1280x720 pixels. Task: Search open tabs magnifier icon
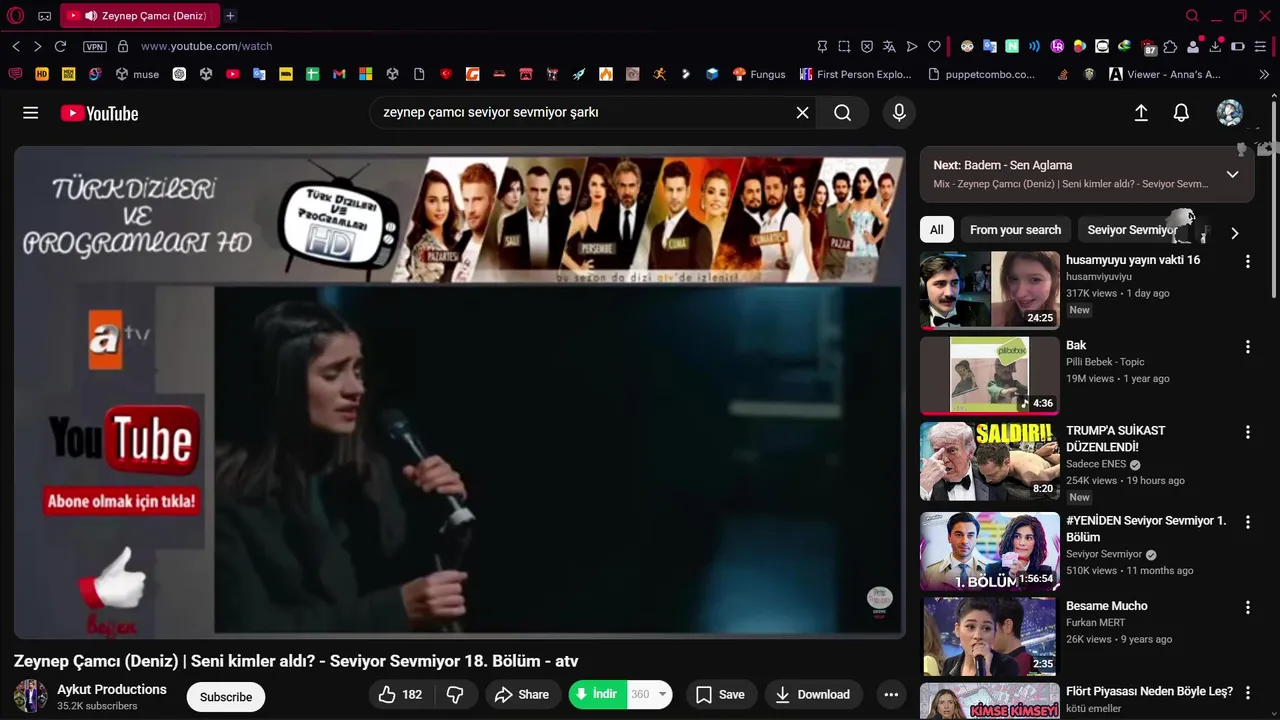(x=1191, y=16)
